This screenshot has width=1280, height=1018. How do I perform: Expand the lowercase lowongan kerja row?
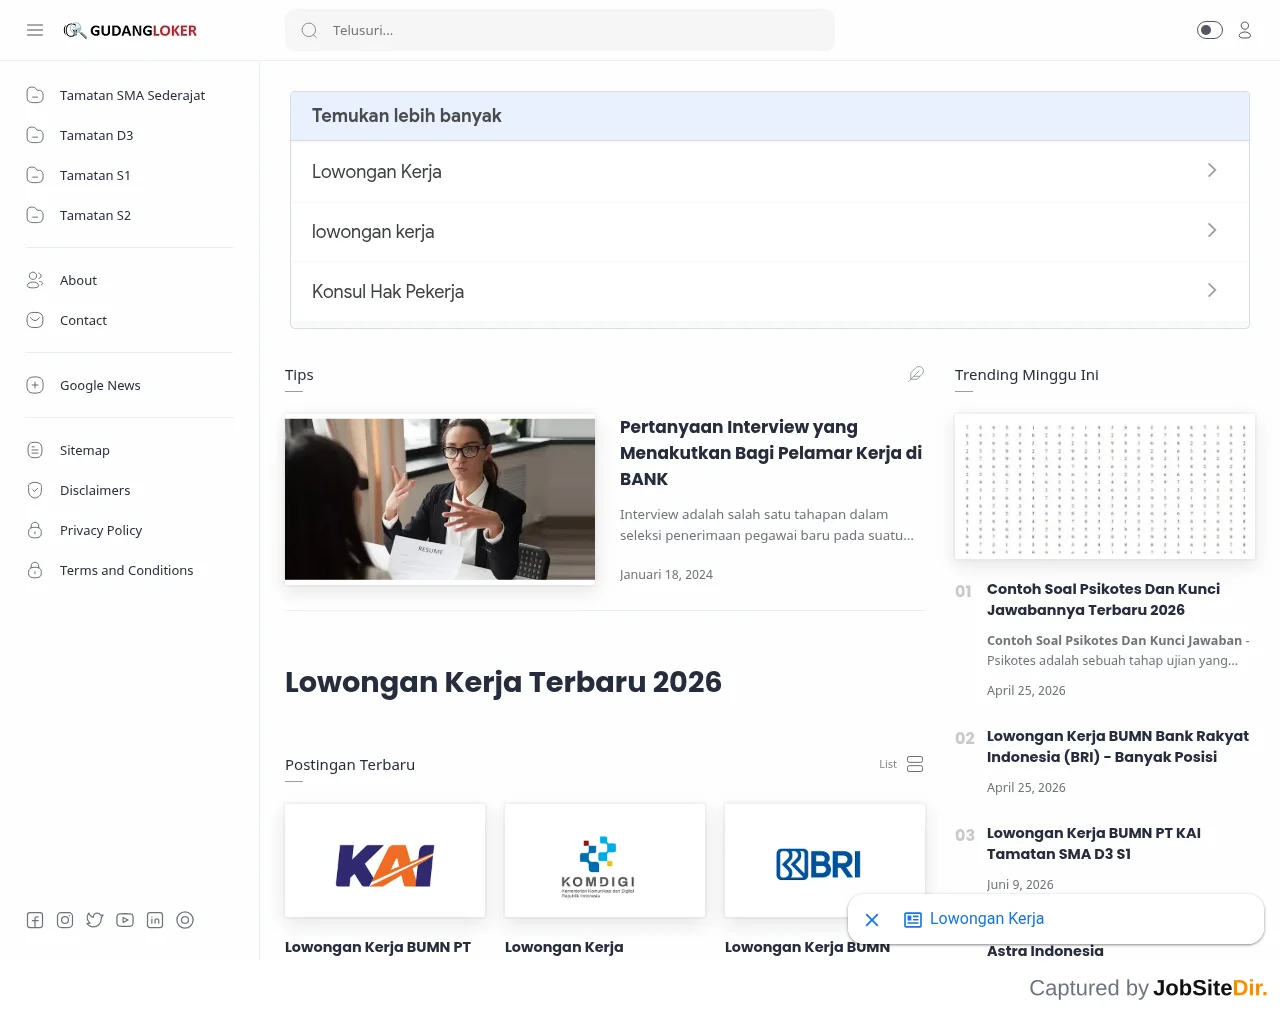770,231
